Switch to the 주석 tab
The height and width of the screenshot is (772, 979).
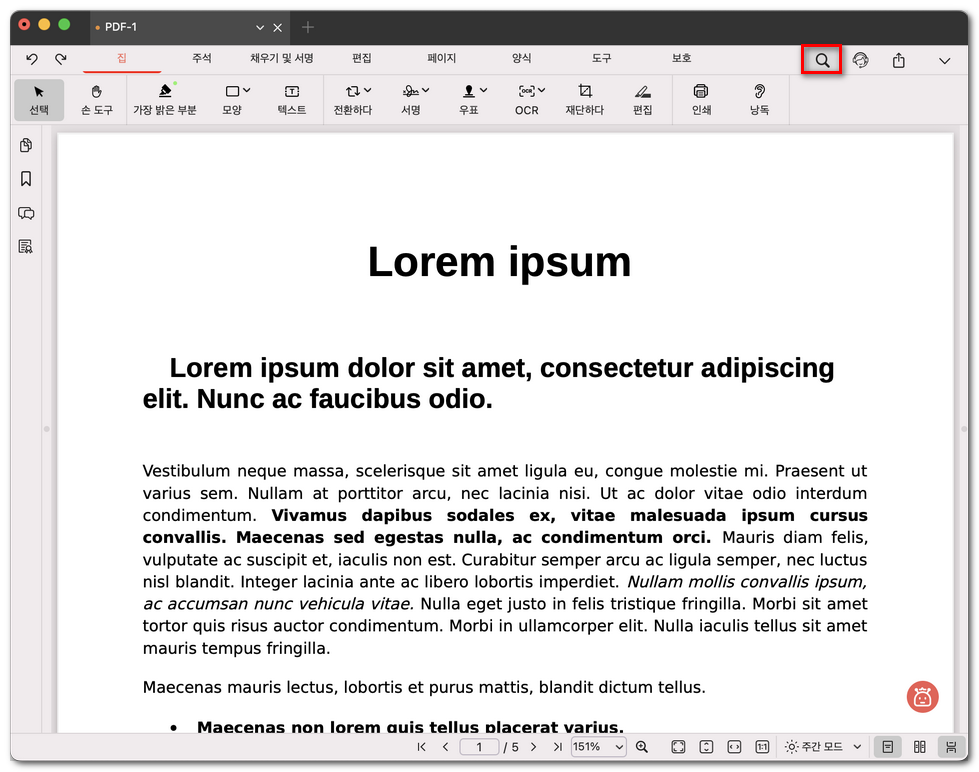(202, 59)
